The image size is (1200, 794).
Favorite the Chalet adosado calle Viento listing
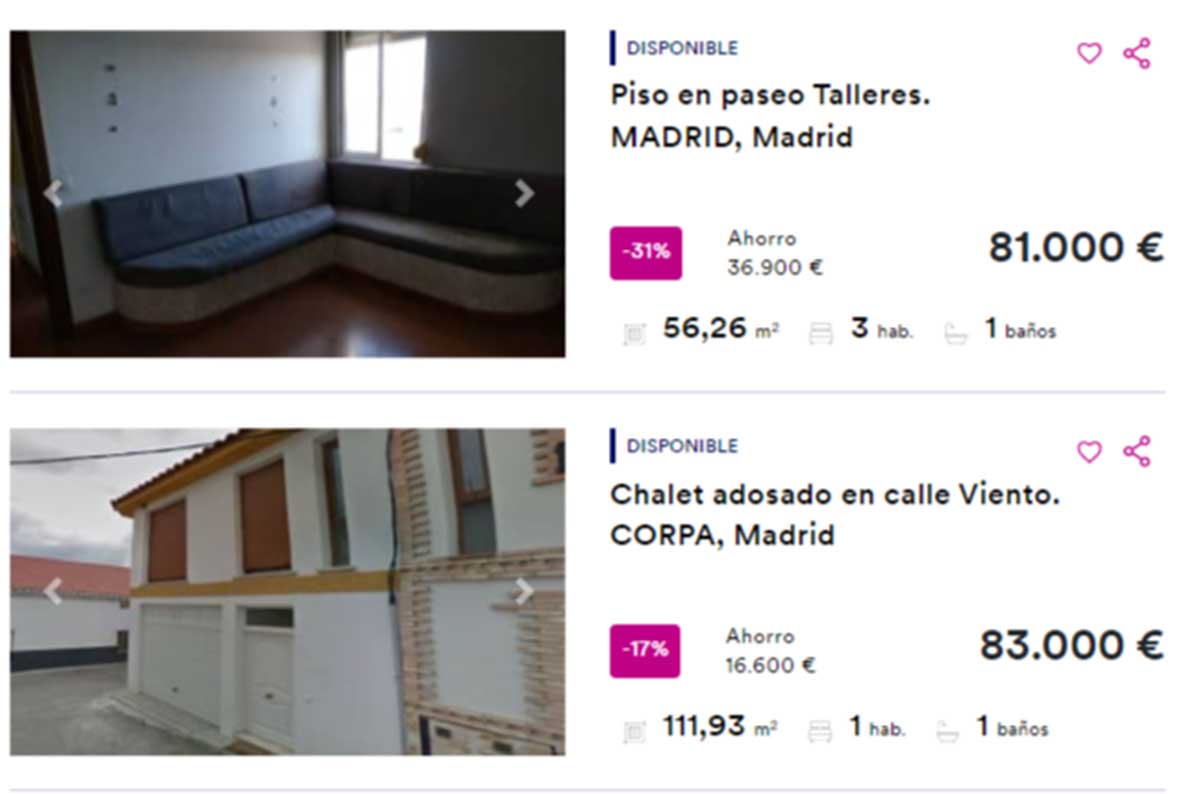(x=1089, y=452)
